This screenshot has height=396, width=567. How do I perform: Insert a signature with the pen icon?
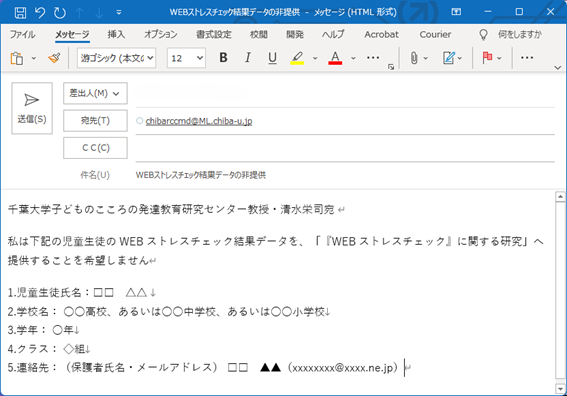click(x=449, y=58)
